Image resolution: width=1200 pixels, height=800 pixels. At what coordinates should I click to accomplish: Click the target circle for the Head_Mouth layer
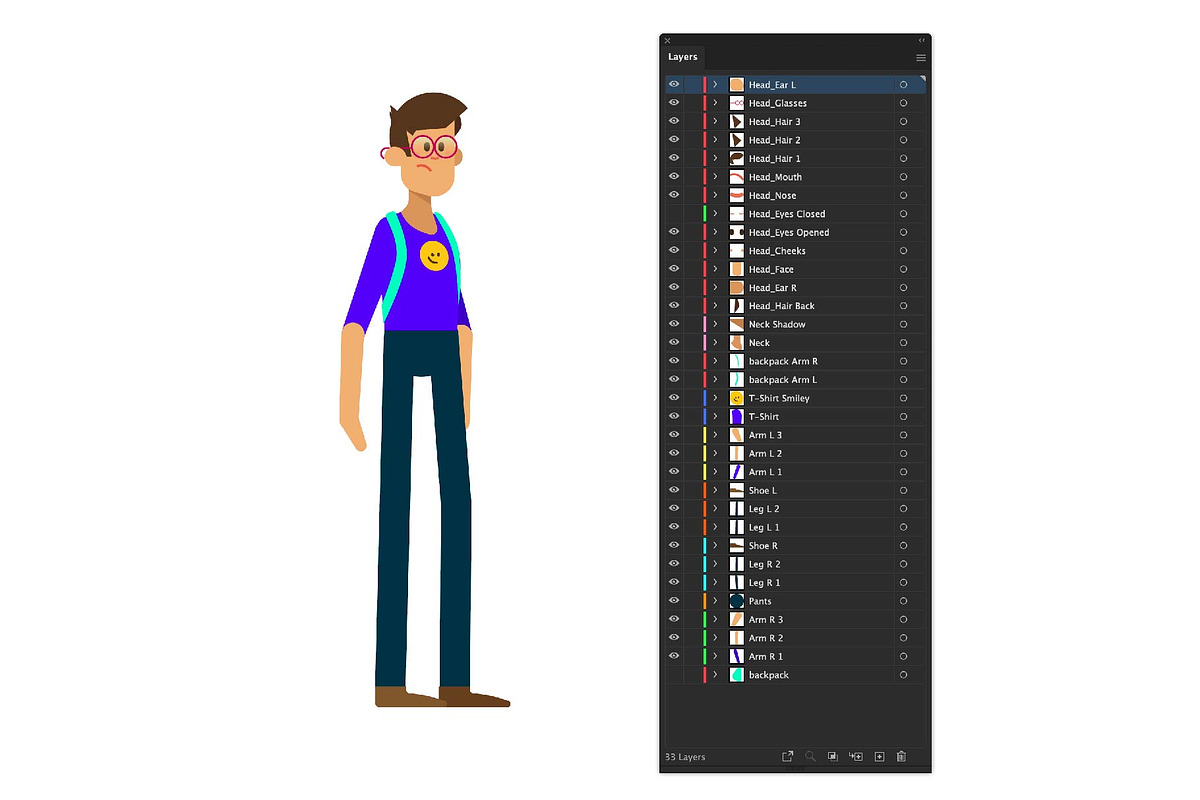[x=904, y=177]
